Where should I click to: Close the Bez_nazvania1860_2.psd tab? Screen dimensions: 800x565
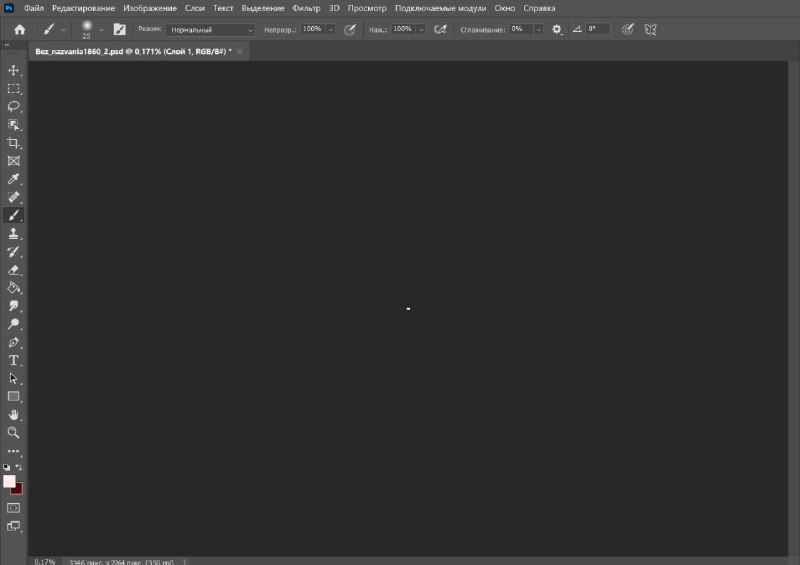point(240,52)
